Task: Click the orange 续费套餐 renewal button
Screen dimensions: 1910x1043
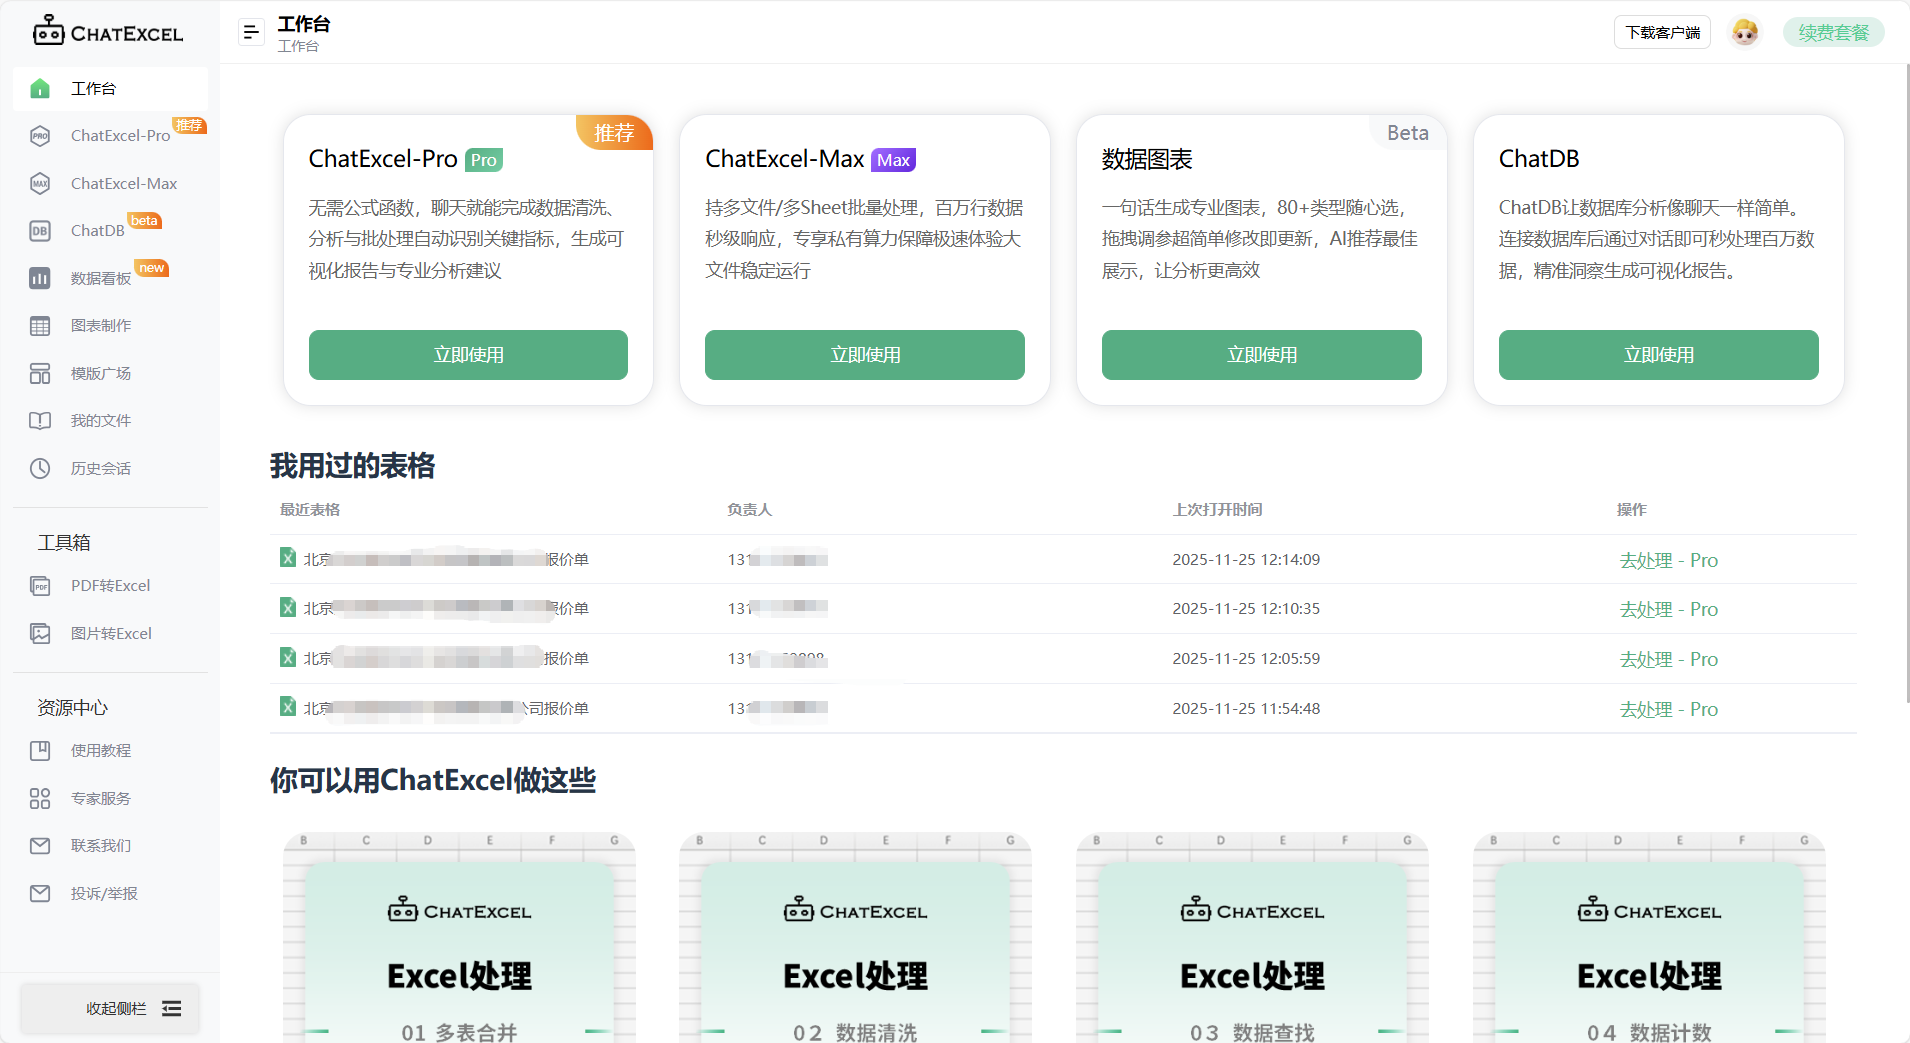Action: (1833, 31)
